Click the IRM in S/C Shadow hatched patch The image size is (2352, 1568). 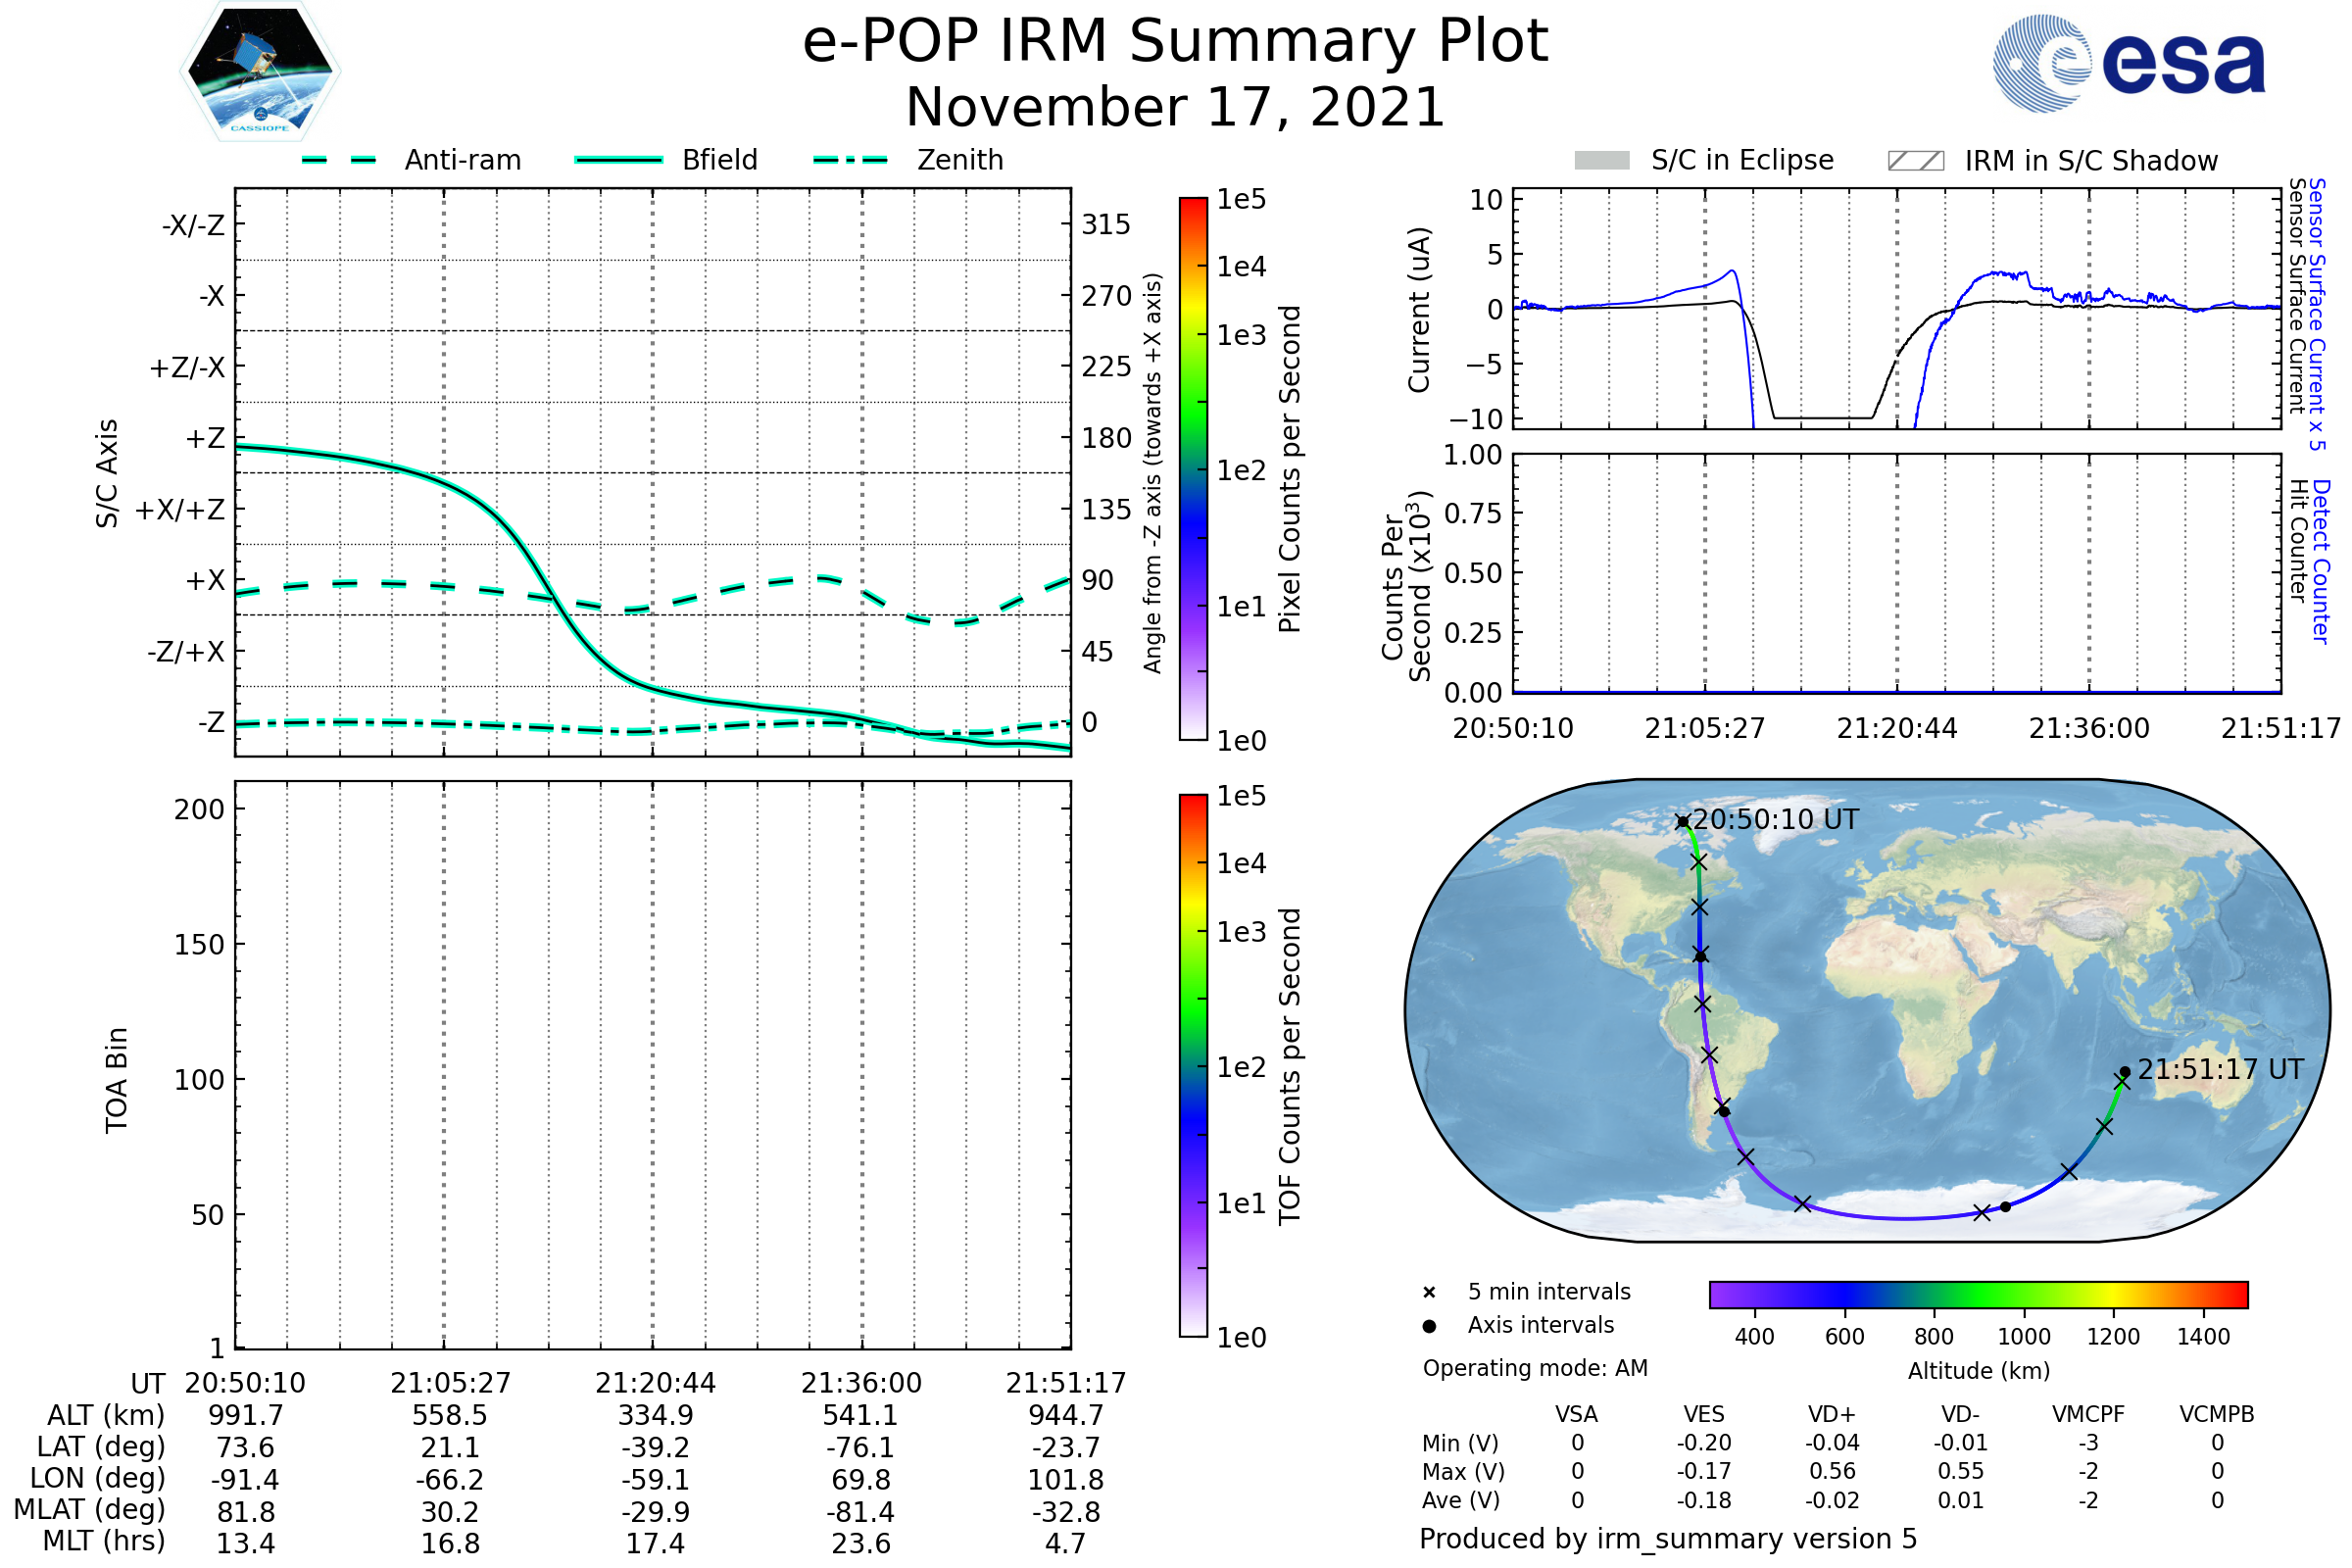click(x=1915, y=161)
